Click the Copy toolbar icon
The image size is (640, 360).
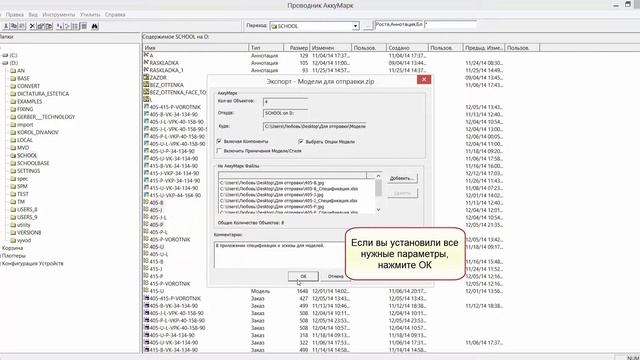click(14, 26)
